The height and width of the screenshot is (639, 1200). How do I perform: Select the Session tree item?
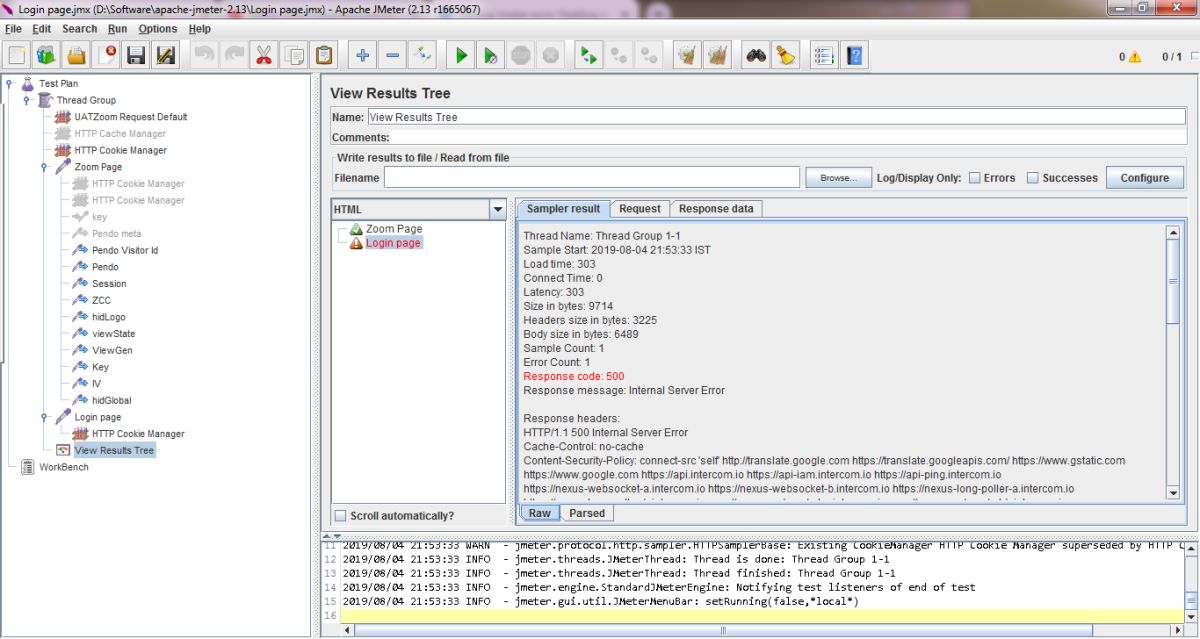point(109,284)
